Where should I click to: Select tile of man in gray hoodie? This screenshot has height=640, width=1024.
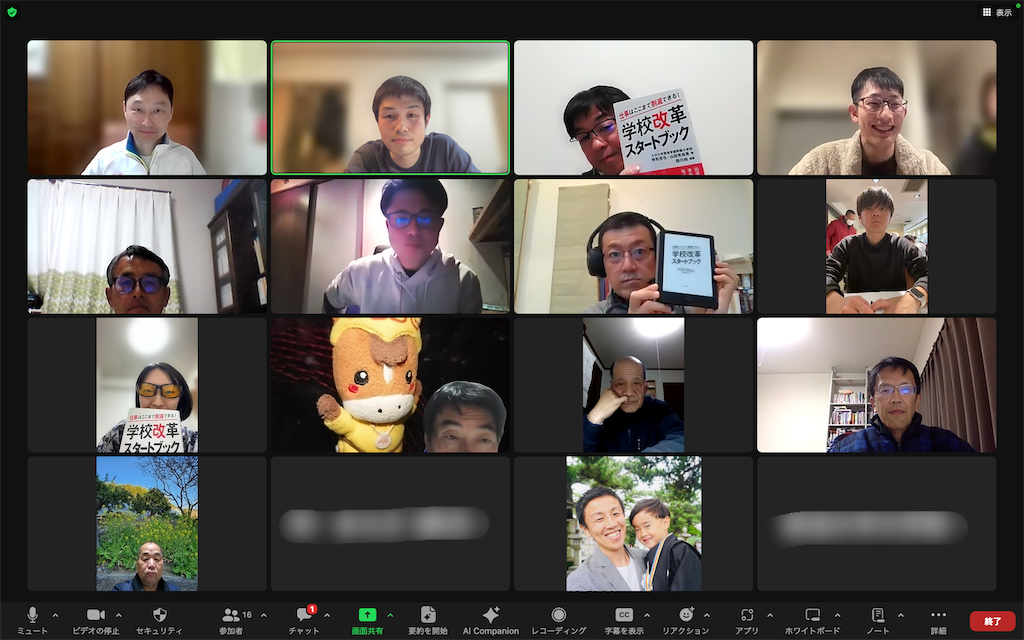(391, 246)
